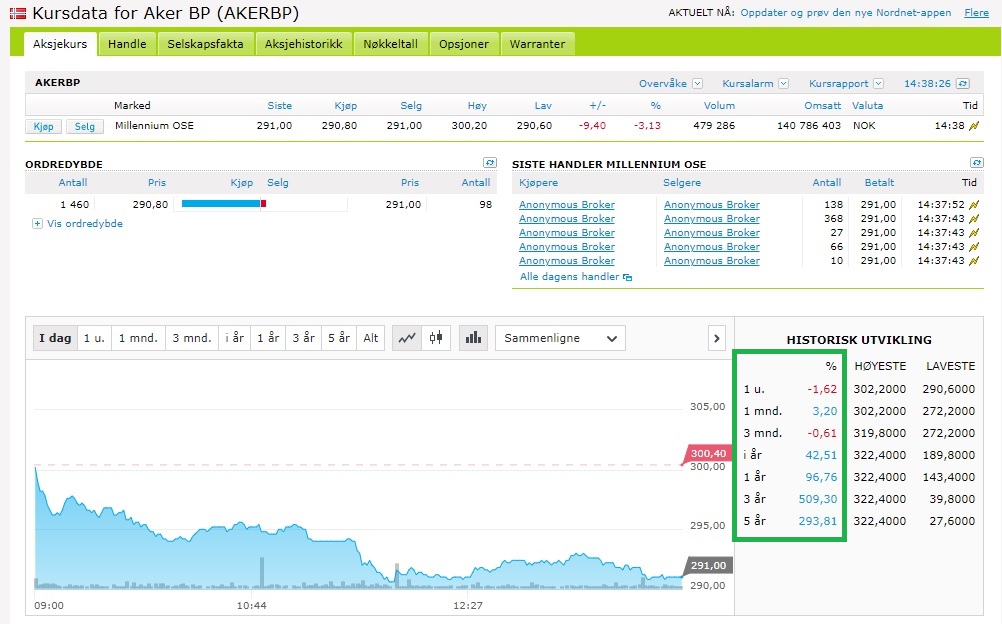1002x624 pixels.
Task: Click the red sell-side order depth marker
Action: click(263, 204)
